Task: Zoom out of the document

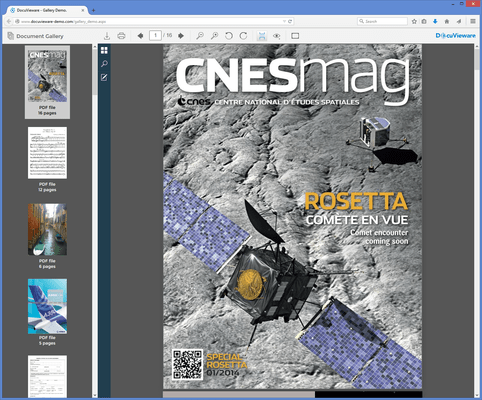Action: (200, 36)
